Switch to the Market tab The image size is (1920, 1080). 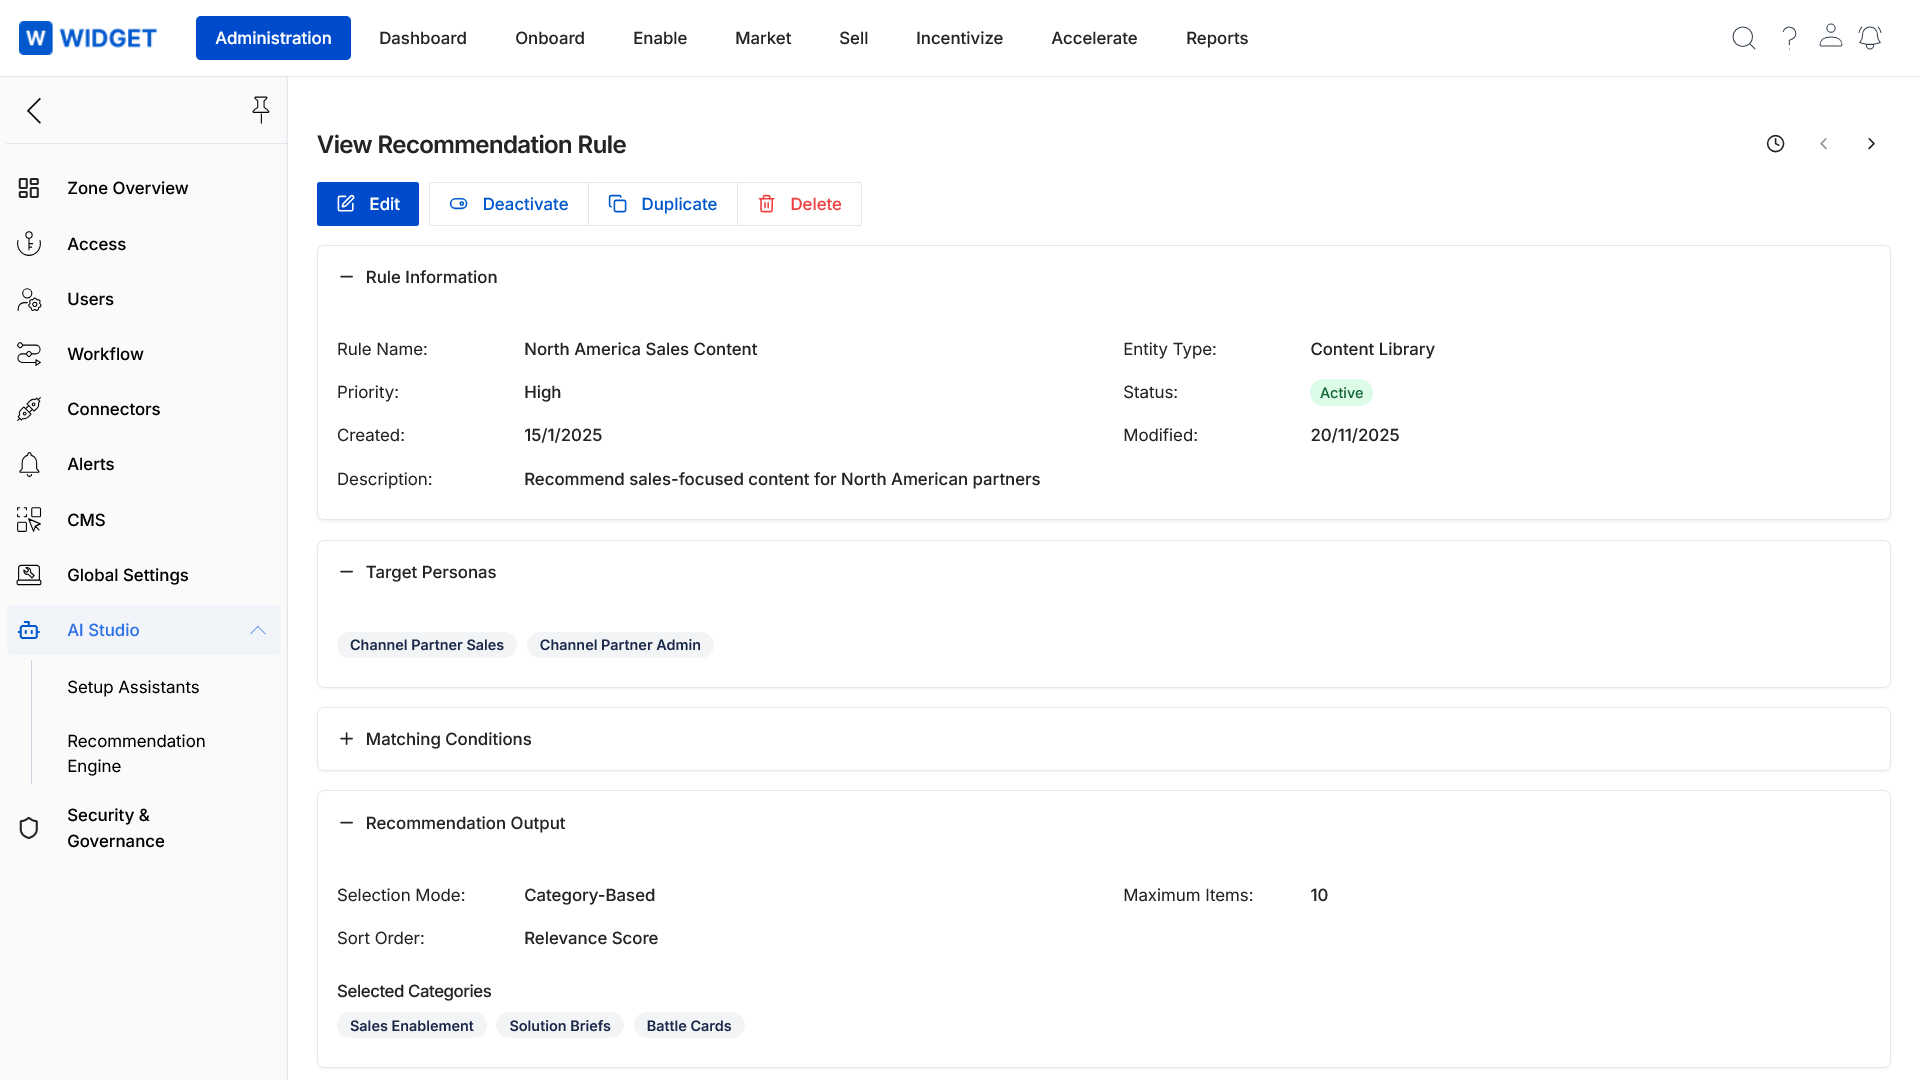763,38
